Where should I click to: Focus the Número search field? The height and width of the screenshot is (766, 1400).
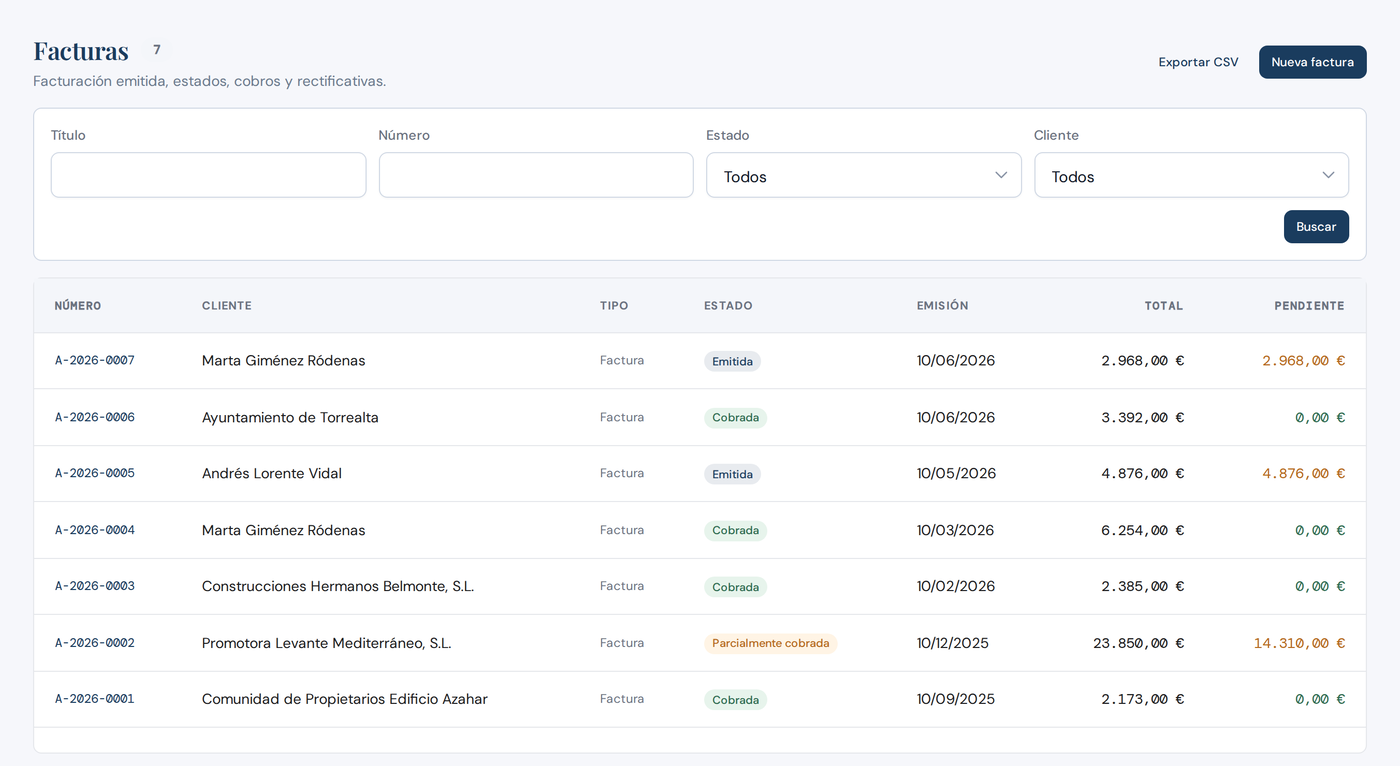click(536, 175)
